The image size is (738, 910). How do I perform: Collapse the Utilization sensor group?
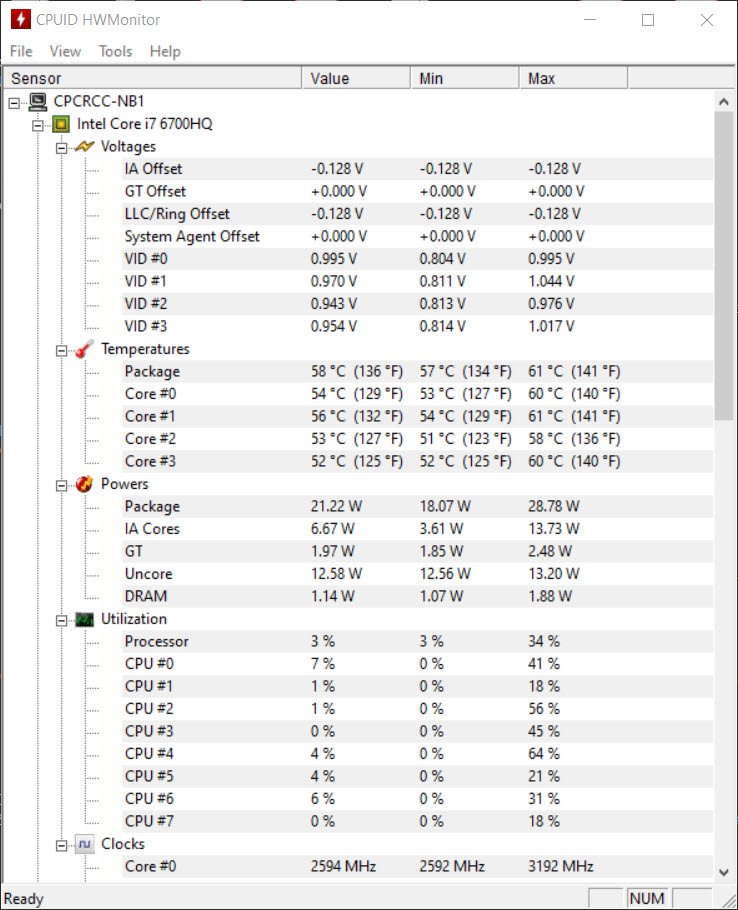click(x=61, y=619)
